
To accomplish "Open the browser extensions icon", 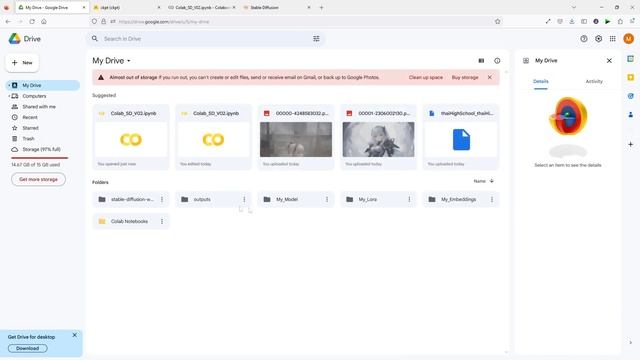I will [x=620, y=22].
